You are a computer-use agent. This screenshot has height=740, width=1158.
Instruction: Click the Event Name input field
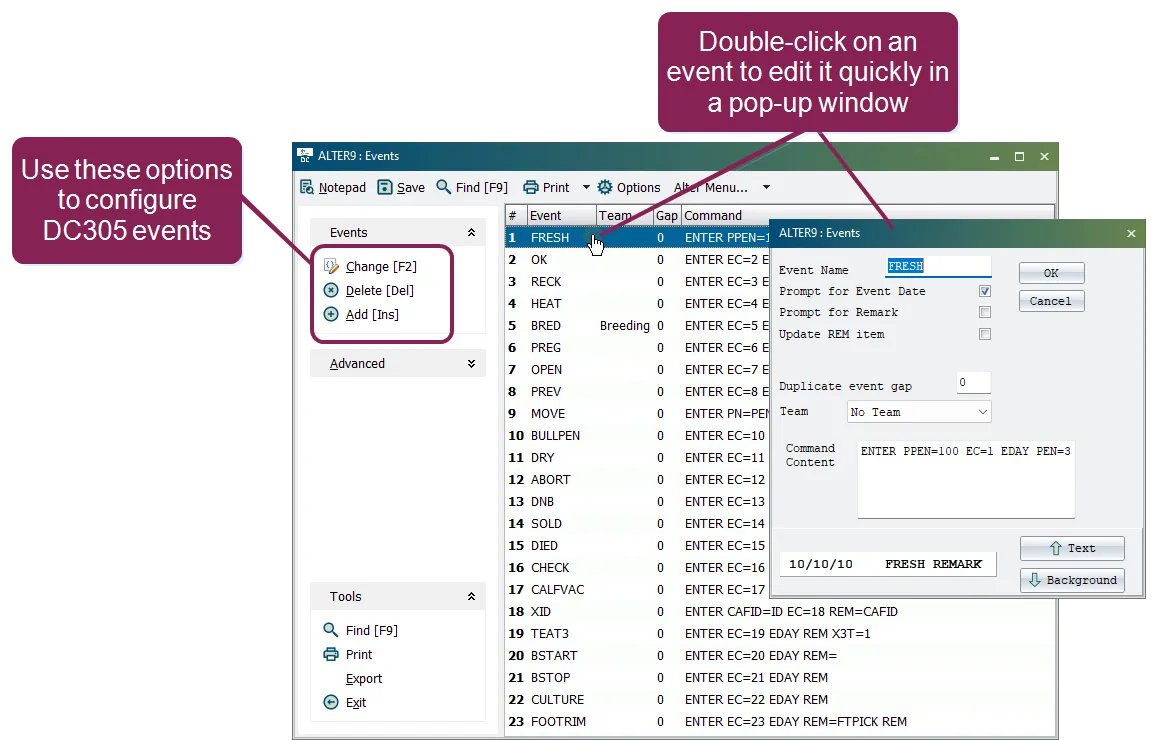938,266
